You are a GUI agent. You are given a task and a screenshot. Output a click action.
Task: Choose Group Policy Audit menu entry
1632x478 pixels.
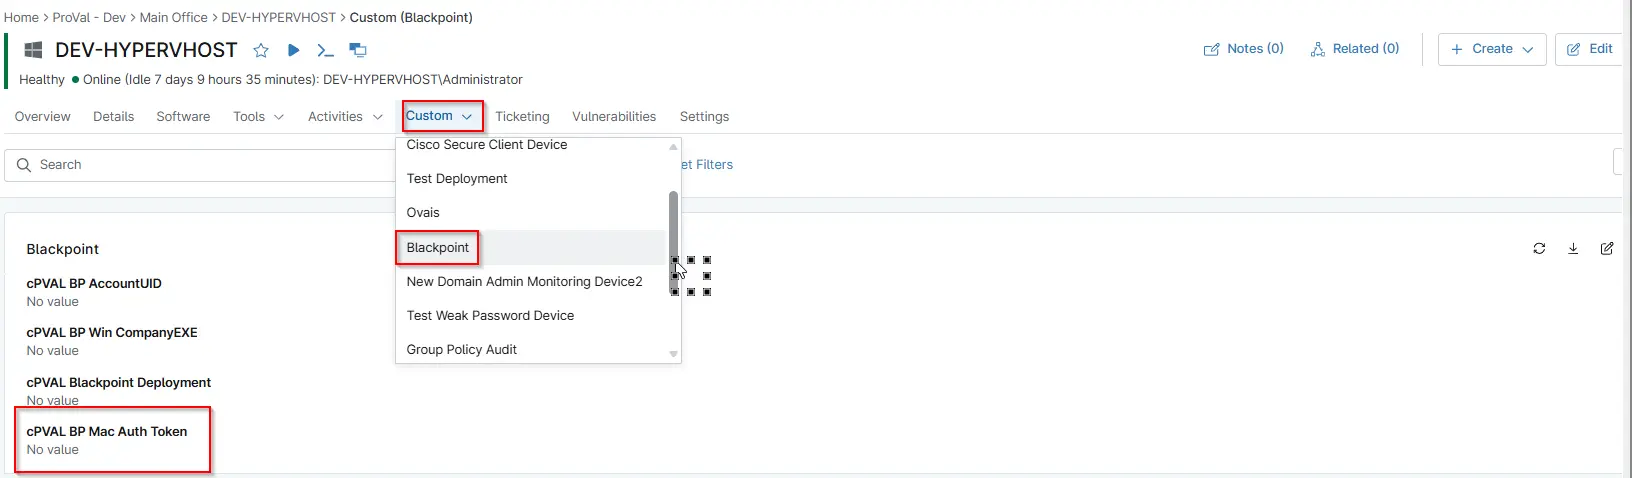462,350
